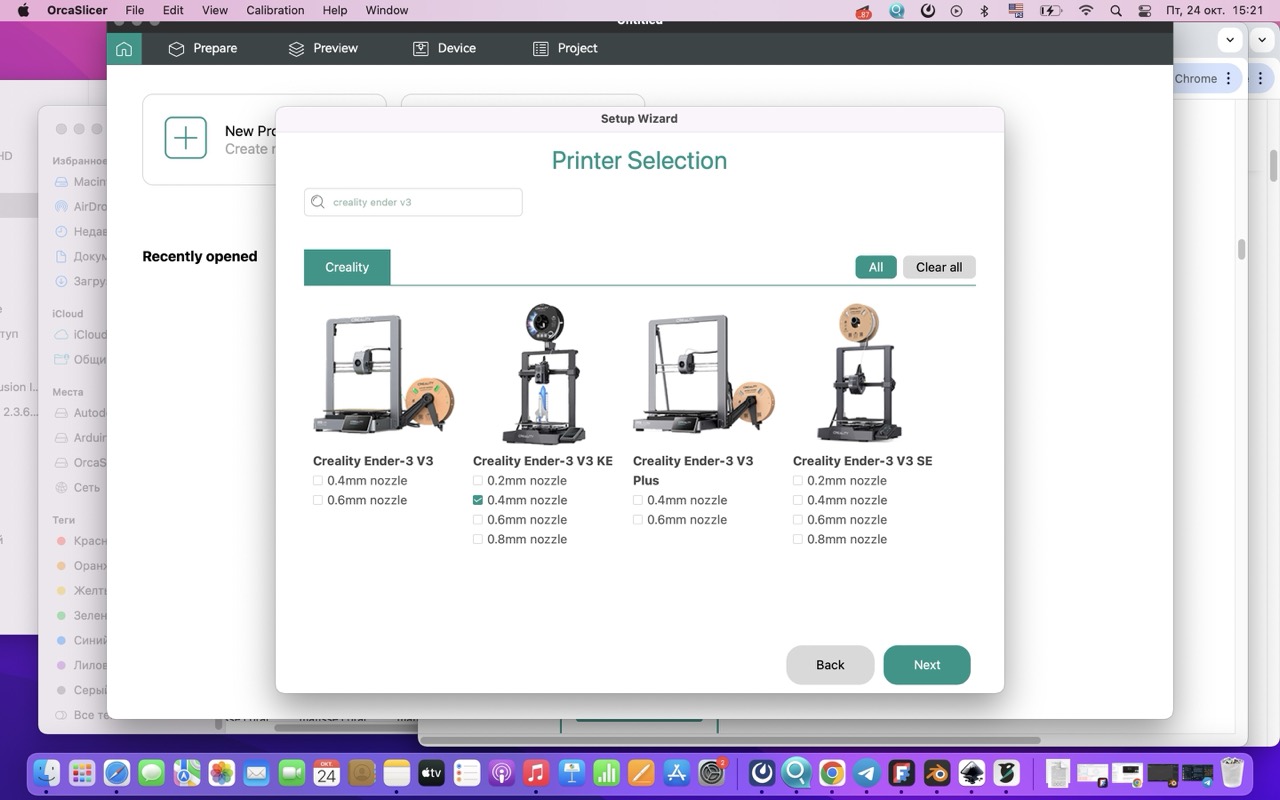Enable 0.2mm nozzle for Ender-3 V3 SE
Screen dimensions: 1280x800
(x=798, y=481)
